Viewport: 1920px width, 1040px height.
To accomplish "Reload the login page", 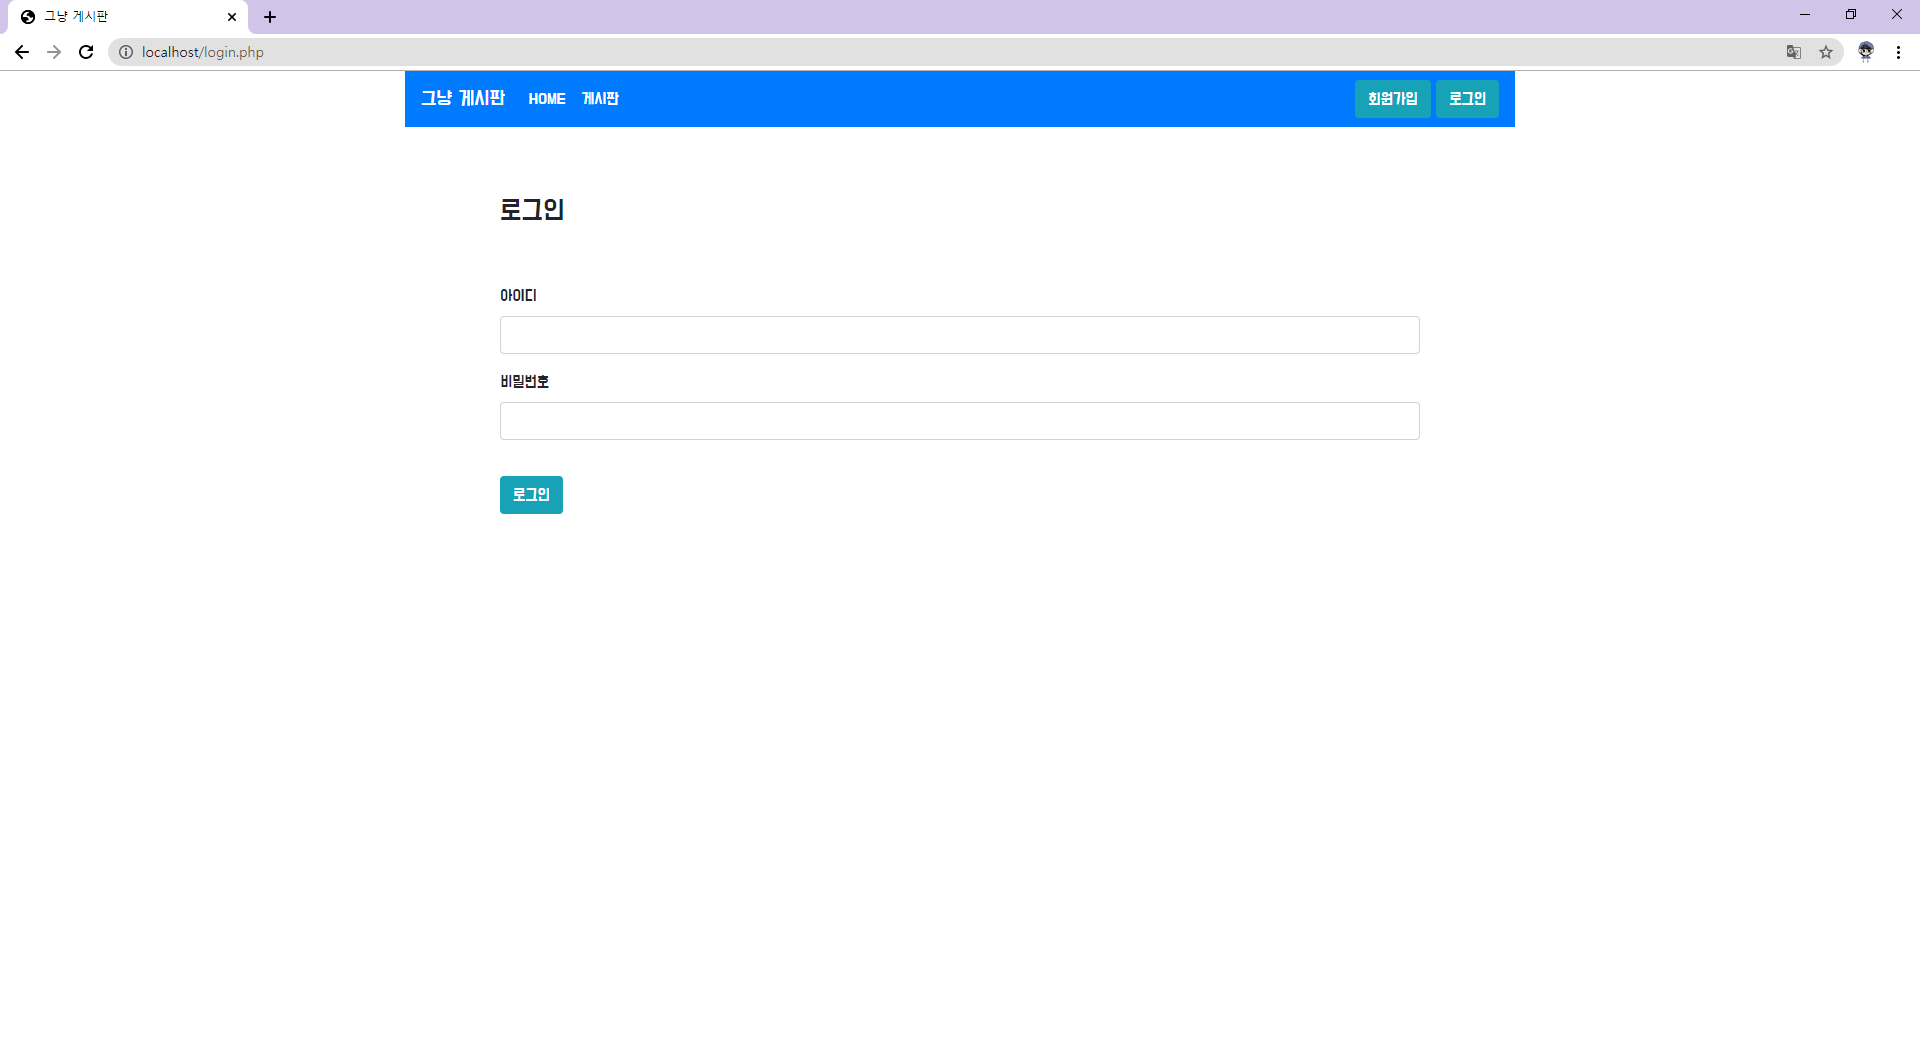I will [86, 52].
